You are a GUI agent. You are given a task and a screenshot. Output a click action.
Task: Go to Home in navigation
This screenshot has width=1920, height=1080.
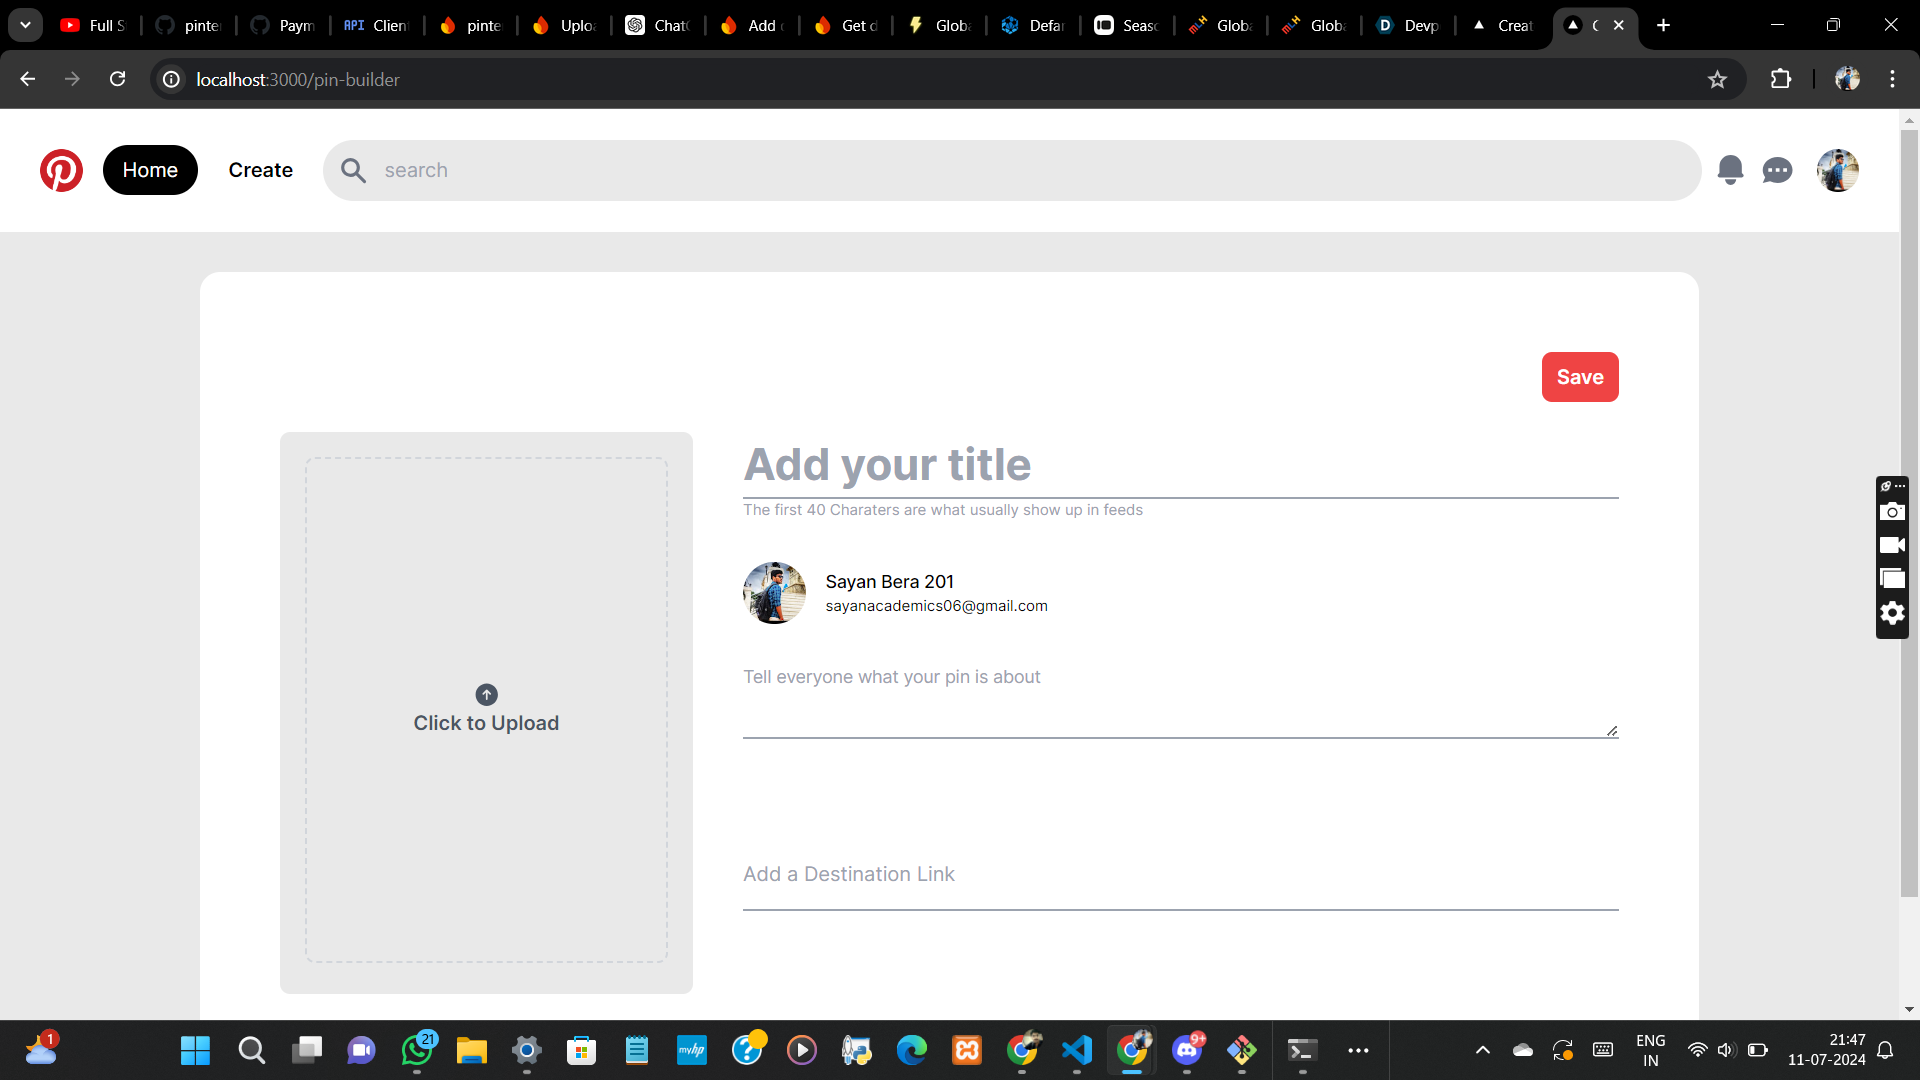150,170
